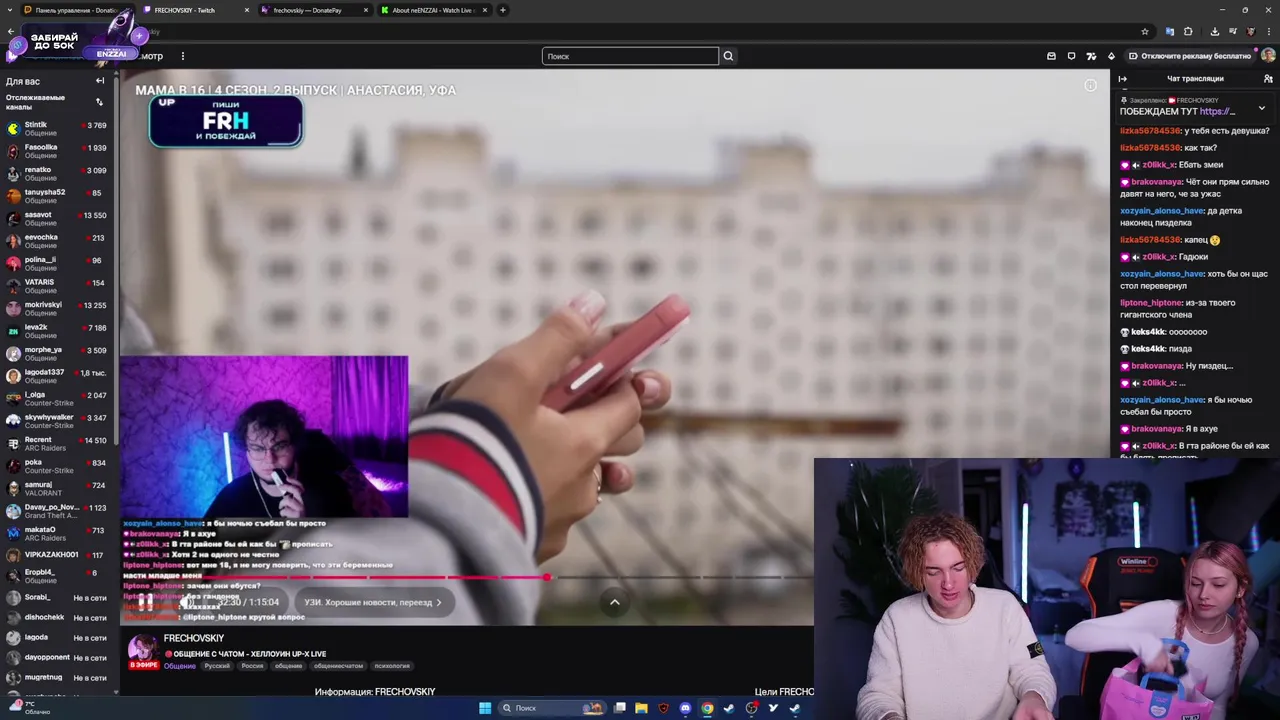
Task: Bookmark this page with star icon
Action: [x=1145, y=31]
